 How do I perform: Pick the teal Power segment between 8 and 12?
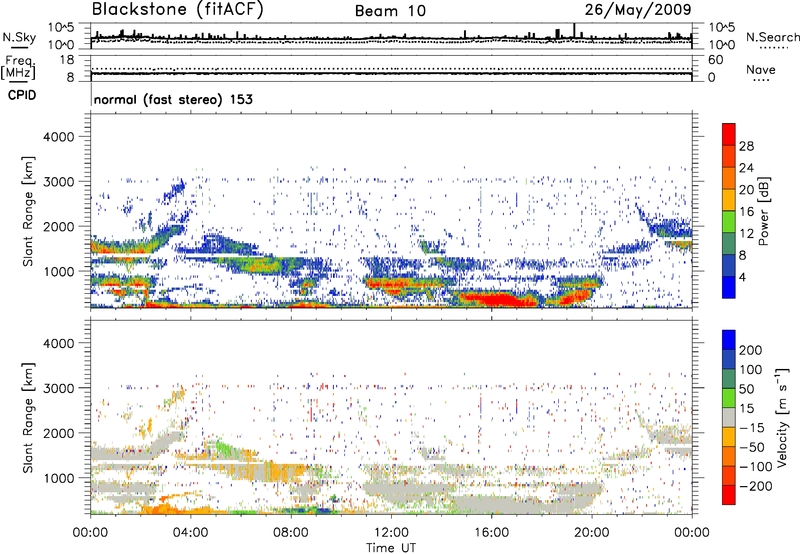pos(729,244)
